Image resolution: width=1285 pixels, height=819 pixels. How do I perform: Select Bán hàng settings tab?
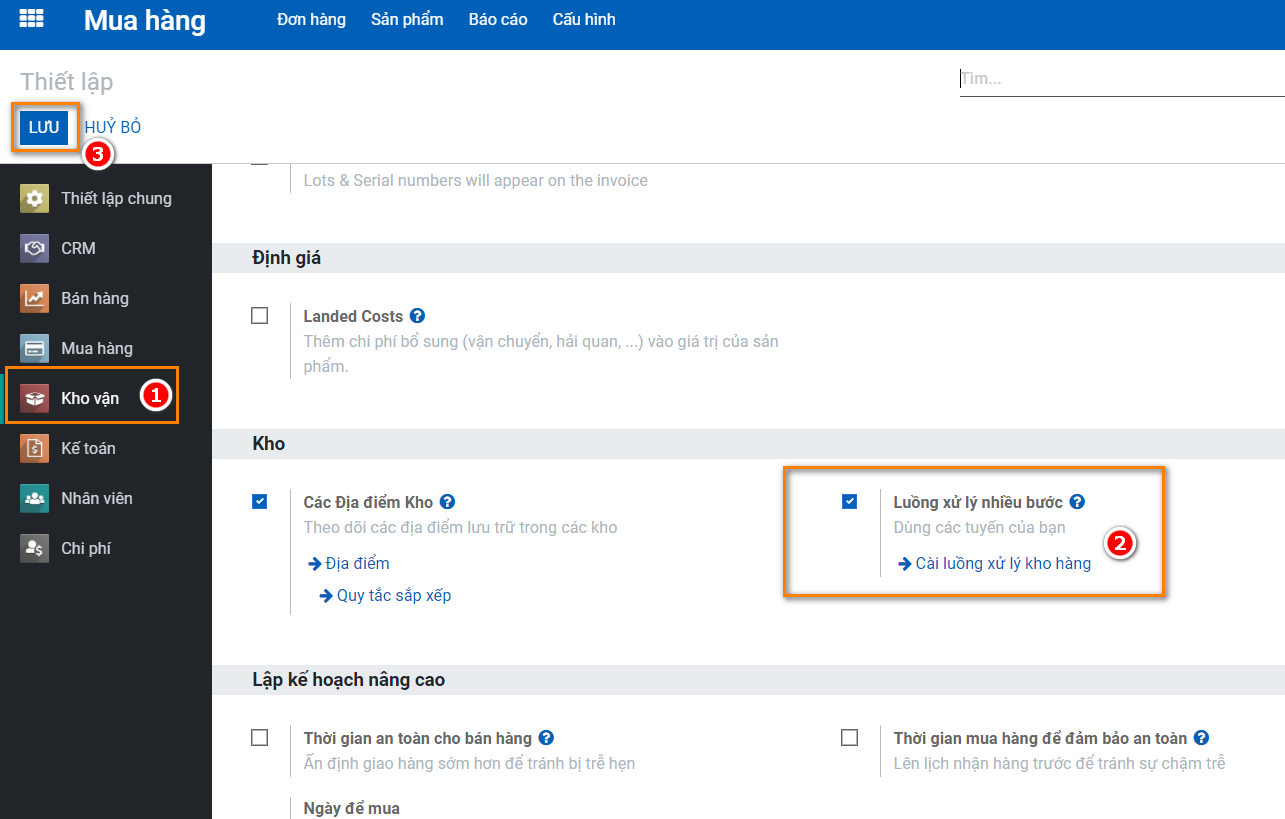point(106,298)
